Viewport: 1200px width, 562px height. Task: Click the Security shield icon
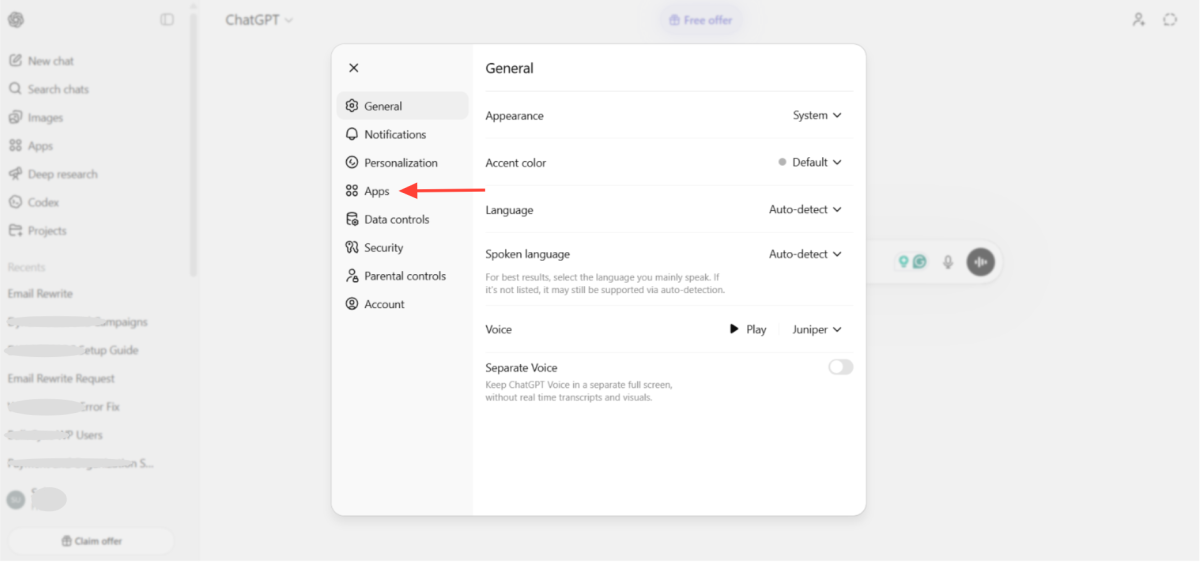tap(352, 248)
